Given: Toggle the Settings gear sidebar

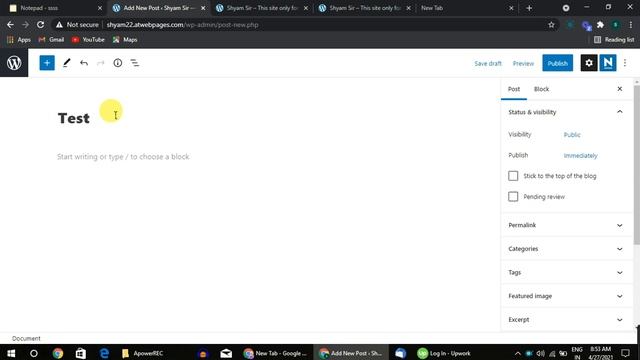Looking at the screenshot, I should pos(589,63).
